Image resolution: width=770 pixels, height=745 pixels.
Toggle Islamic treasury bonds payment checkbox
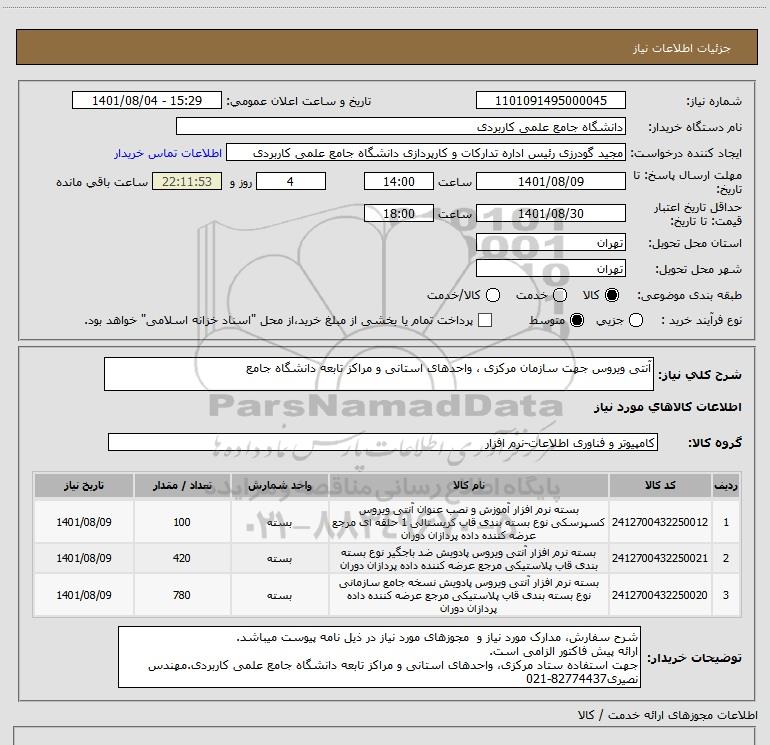tap(485, 320)
